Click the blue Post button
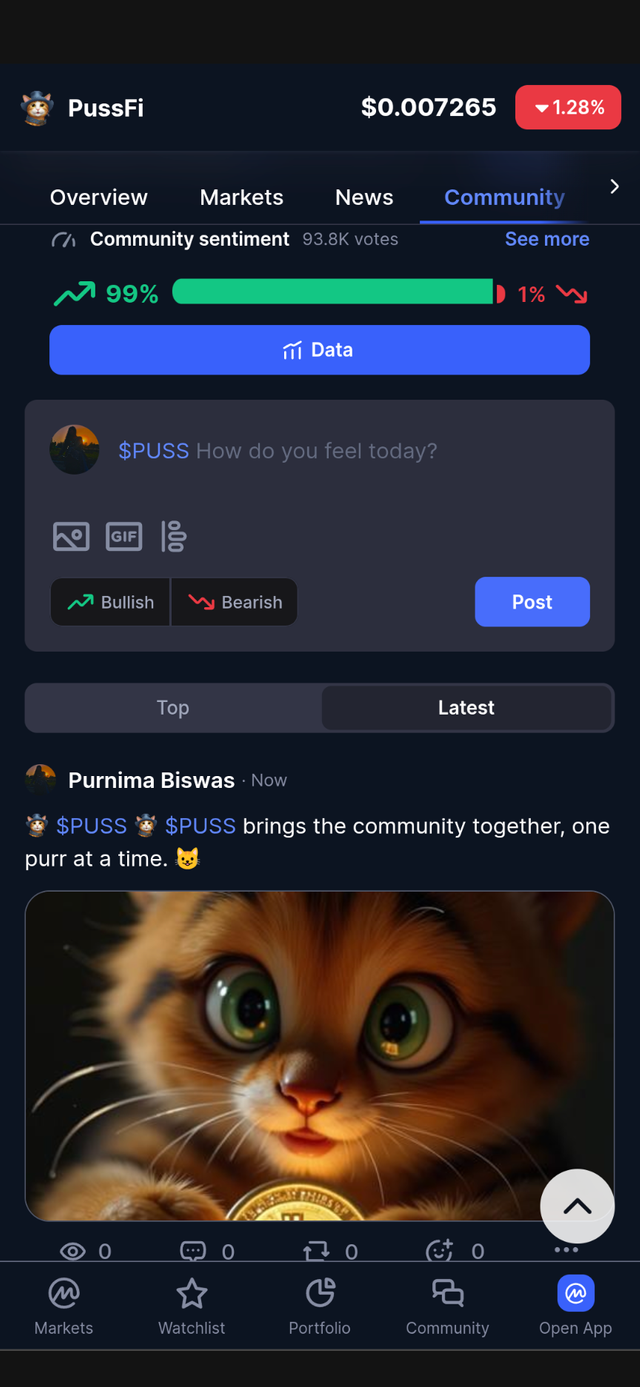The image size is (640, 1387). [532, 602]
